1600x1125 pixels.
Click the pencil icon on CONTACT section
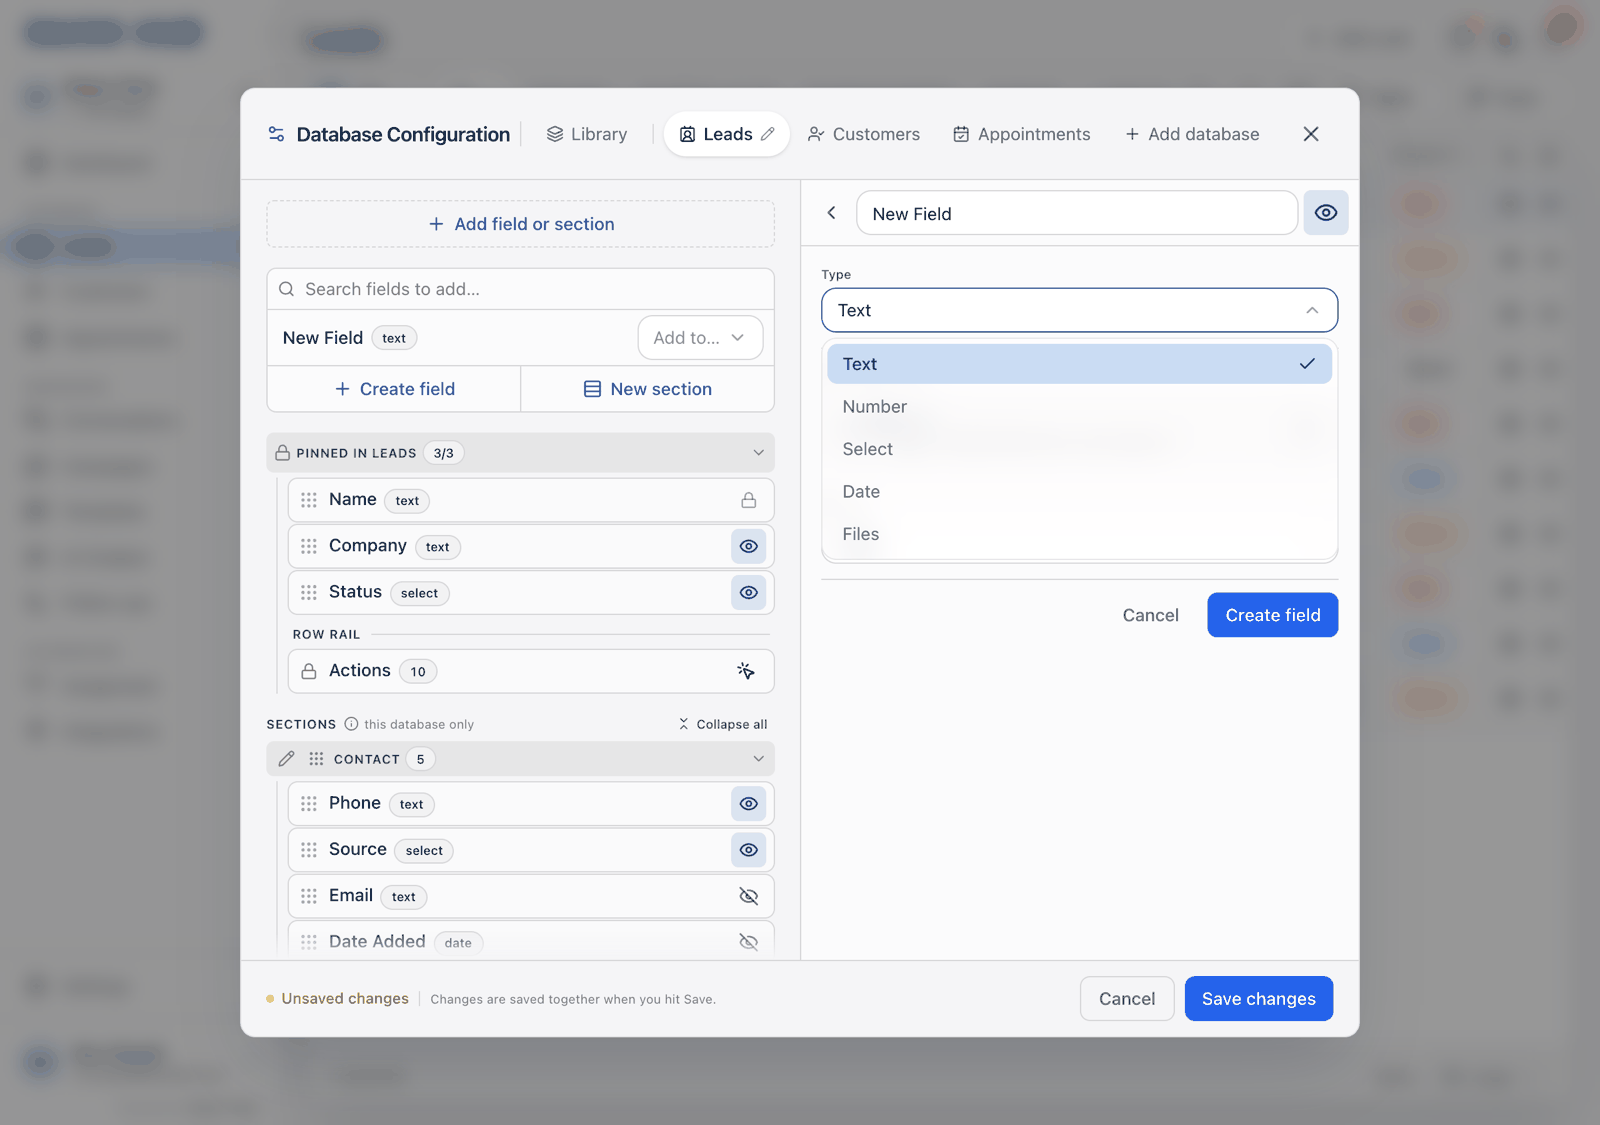click(x=287, y=759)
